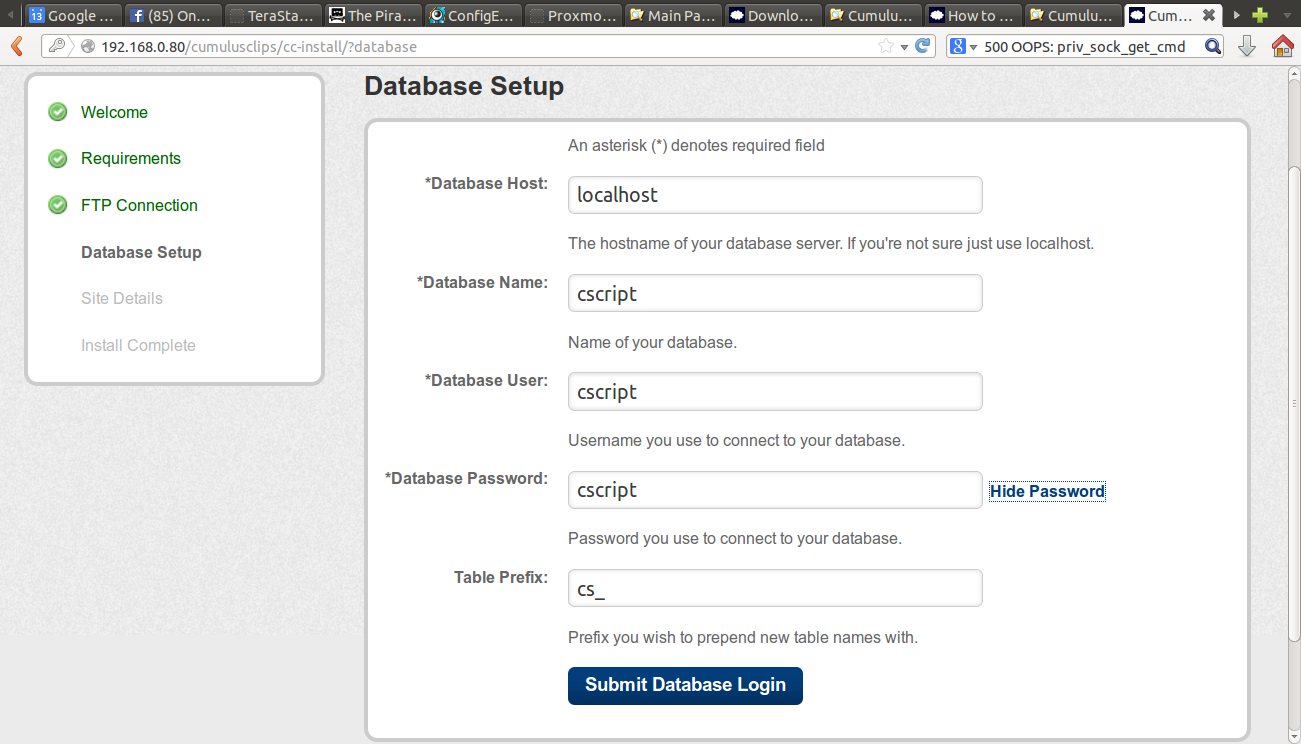Click the reload page icon
Image resolution: width=1301 pixels, height=744 pixels.
923,46
